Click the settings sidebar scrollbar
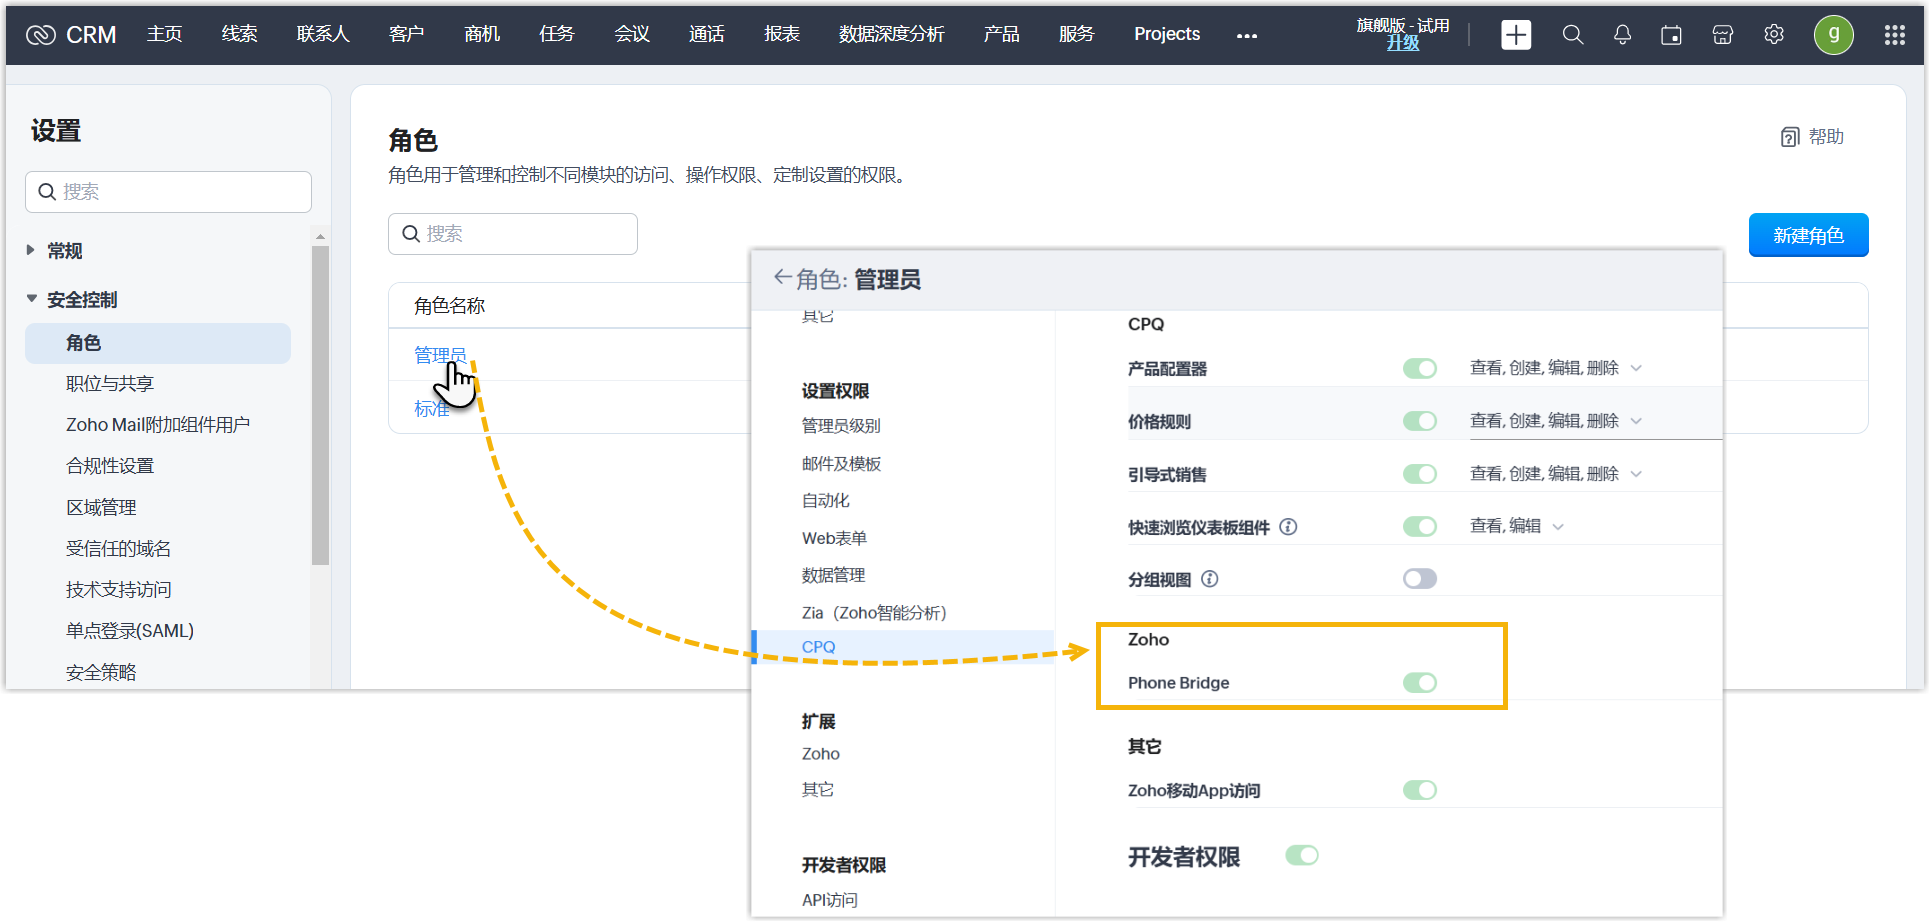This screenshot has width=1930, height=922. tap(320, 400)
